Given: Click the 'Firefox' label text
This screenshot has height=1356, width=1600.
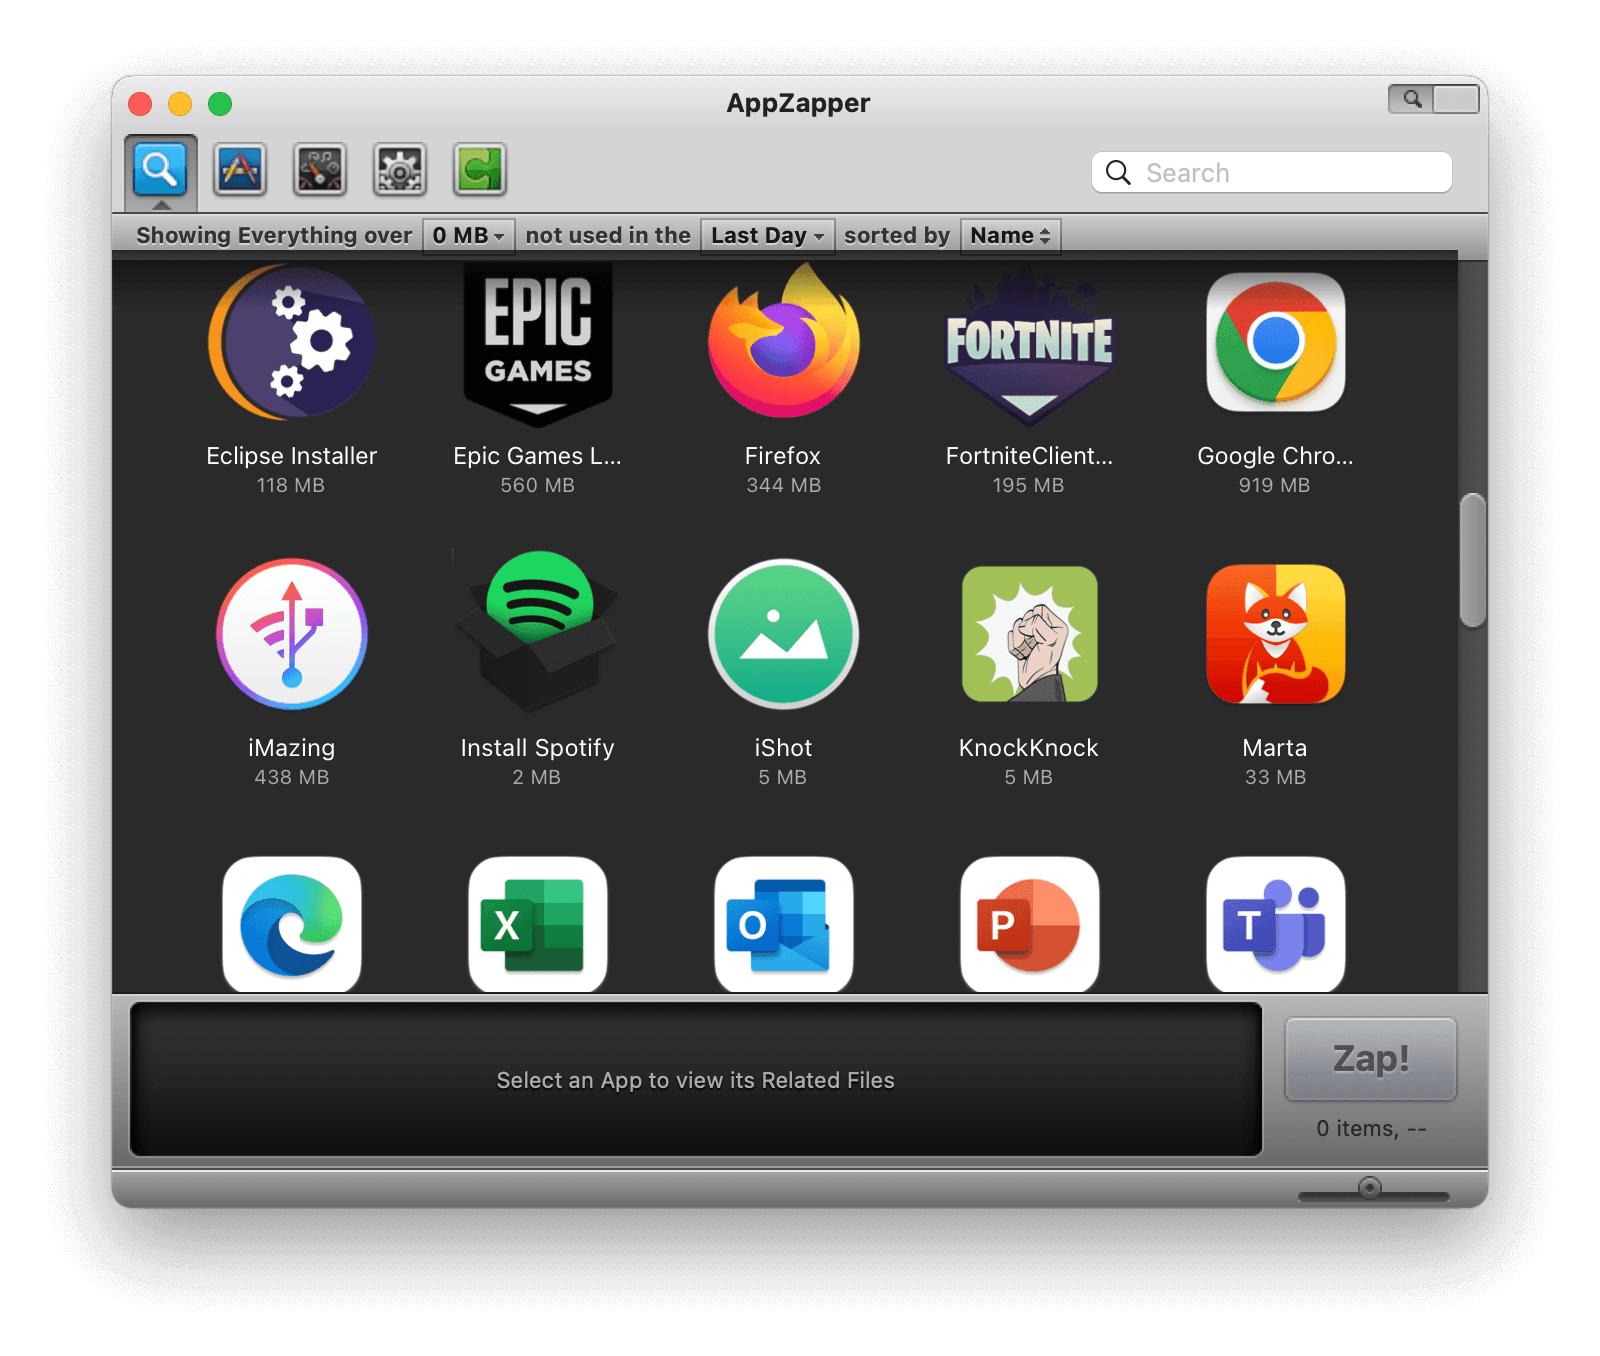Looking at the screenshot, I should click(783, 456).
